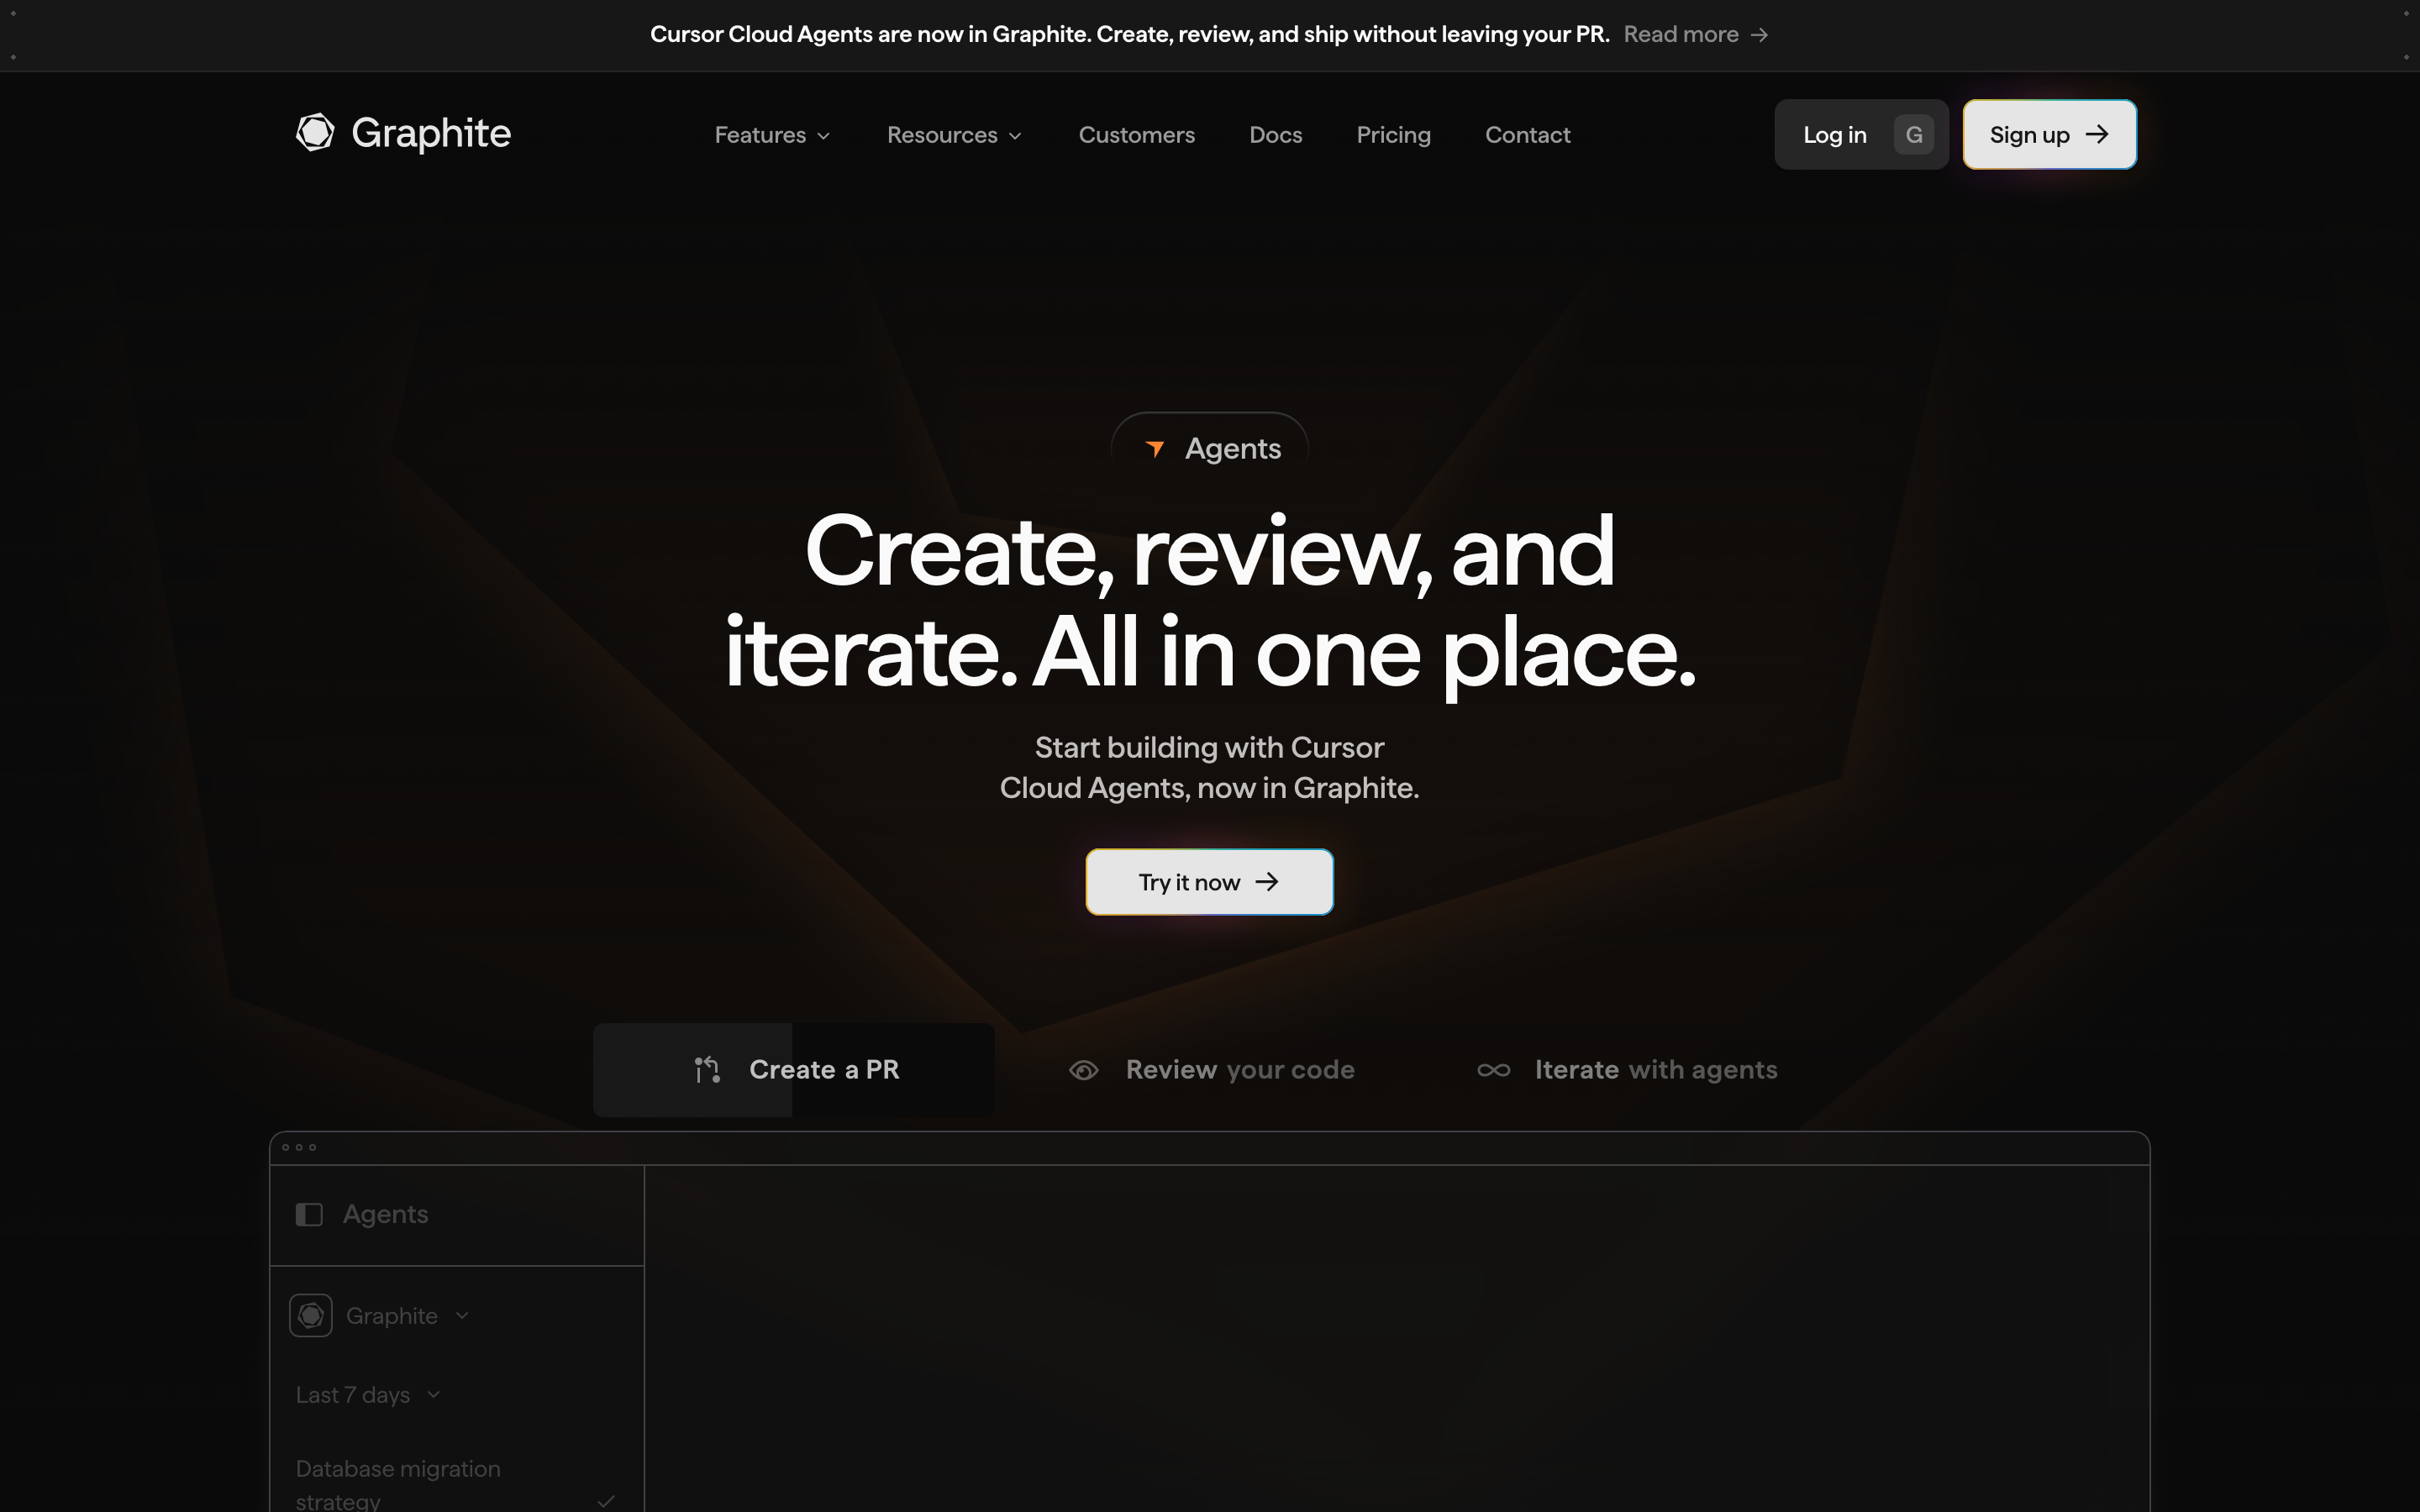2420x1512 pixels.
Task: Click the Sign up button
Action: 2049,134
